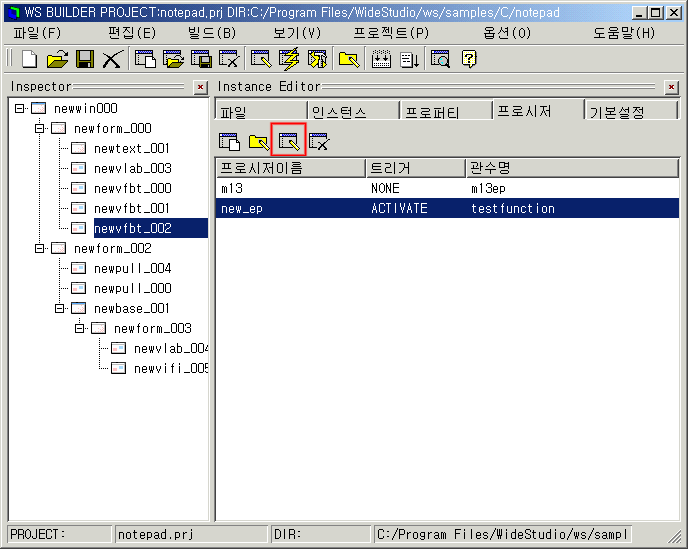The width and height of the screenshot is (688, 549).
Task: Select newpull_000 in the tree
Action: pyautogui.click(x=133, y=288)
